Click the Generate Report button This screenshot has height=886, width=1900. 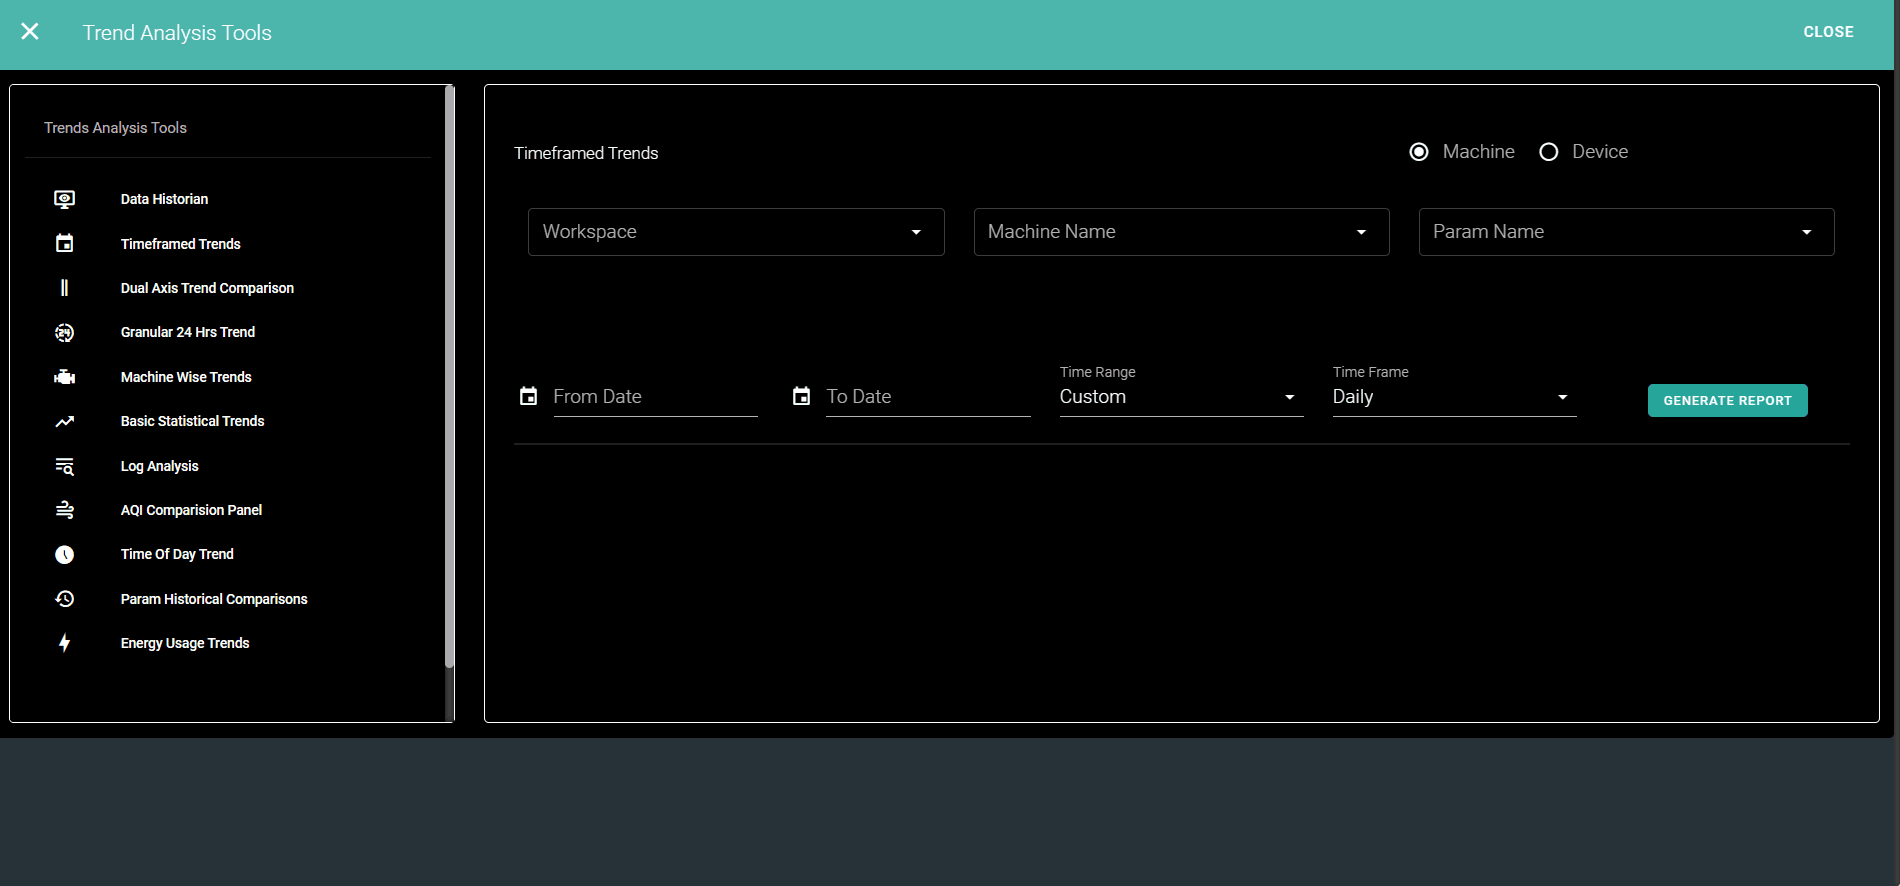(x=1727, y=400)
